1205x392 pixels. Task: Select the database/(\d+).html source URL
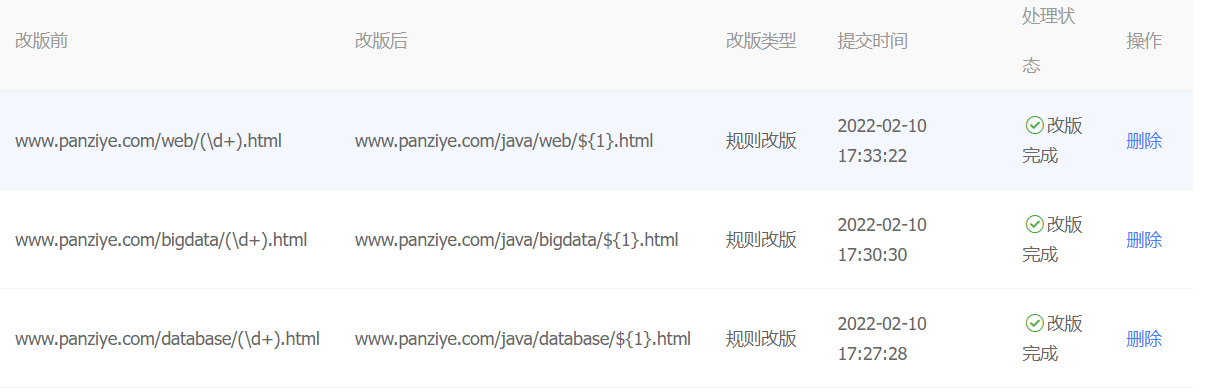tap(167, 339)
